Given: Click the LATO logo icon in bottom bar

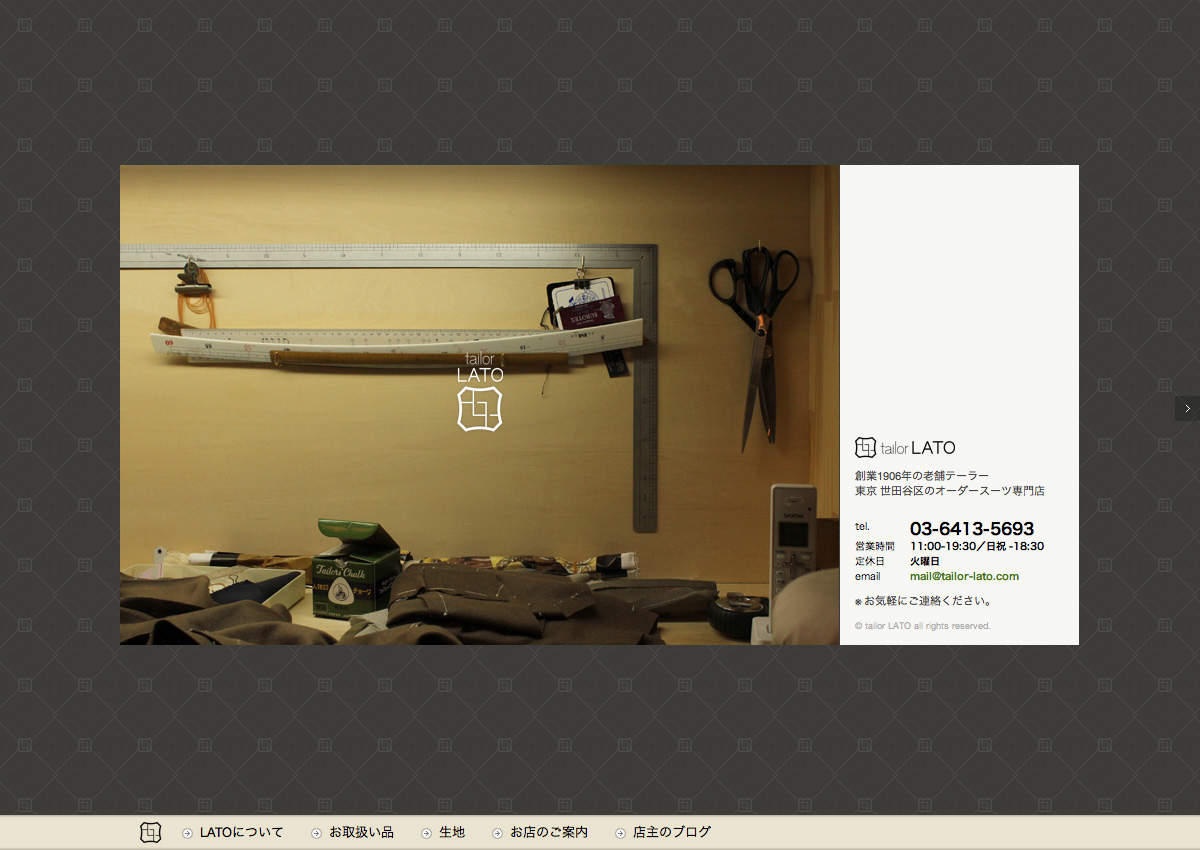Looking at the screenshot, I should pos(150,832).
